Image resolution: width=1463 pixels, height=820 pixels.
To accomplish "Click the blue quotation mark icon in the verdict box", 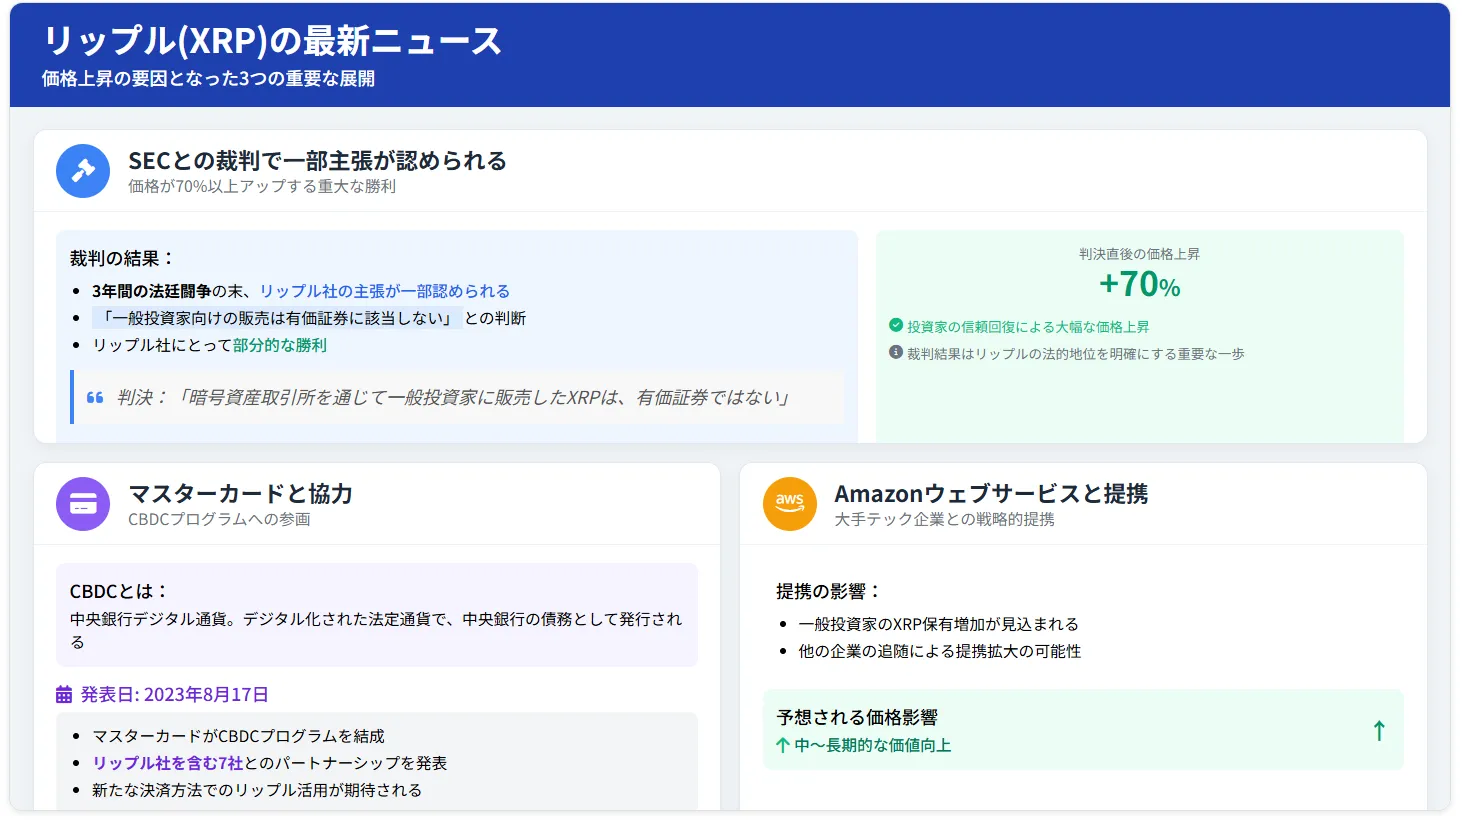I will (x=95, y=396).
